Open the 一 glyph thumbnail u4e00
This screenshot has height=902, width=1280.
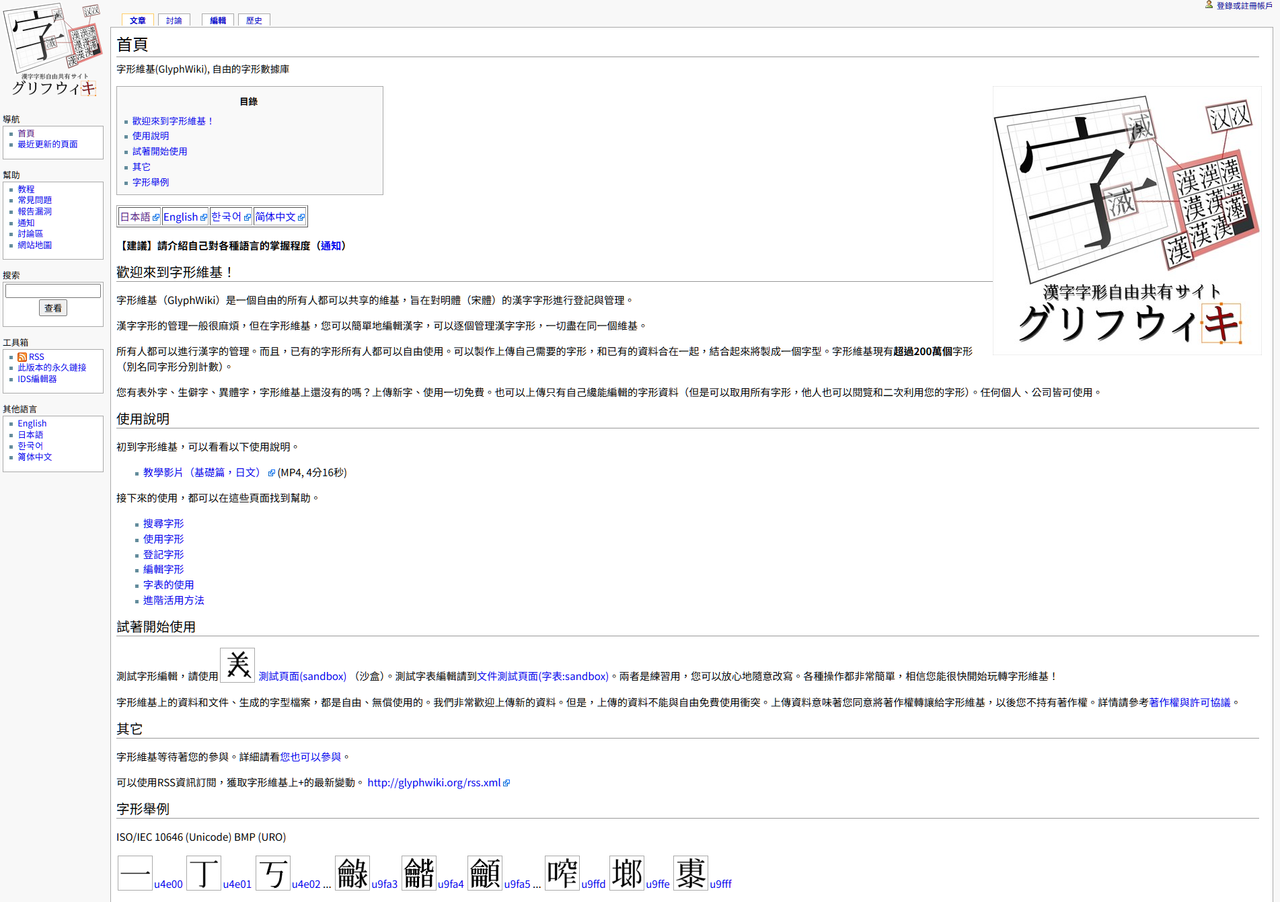tap(134, 873)
